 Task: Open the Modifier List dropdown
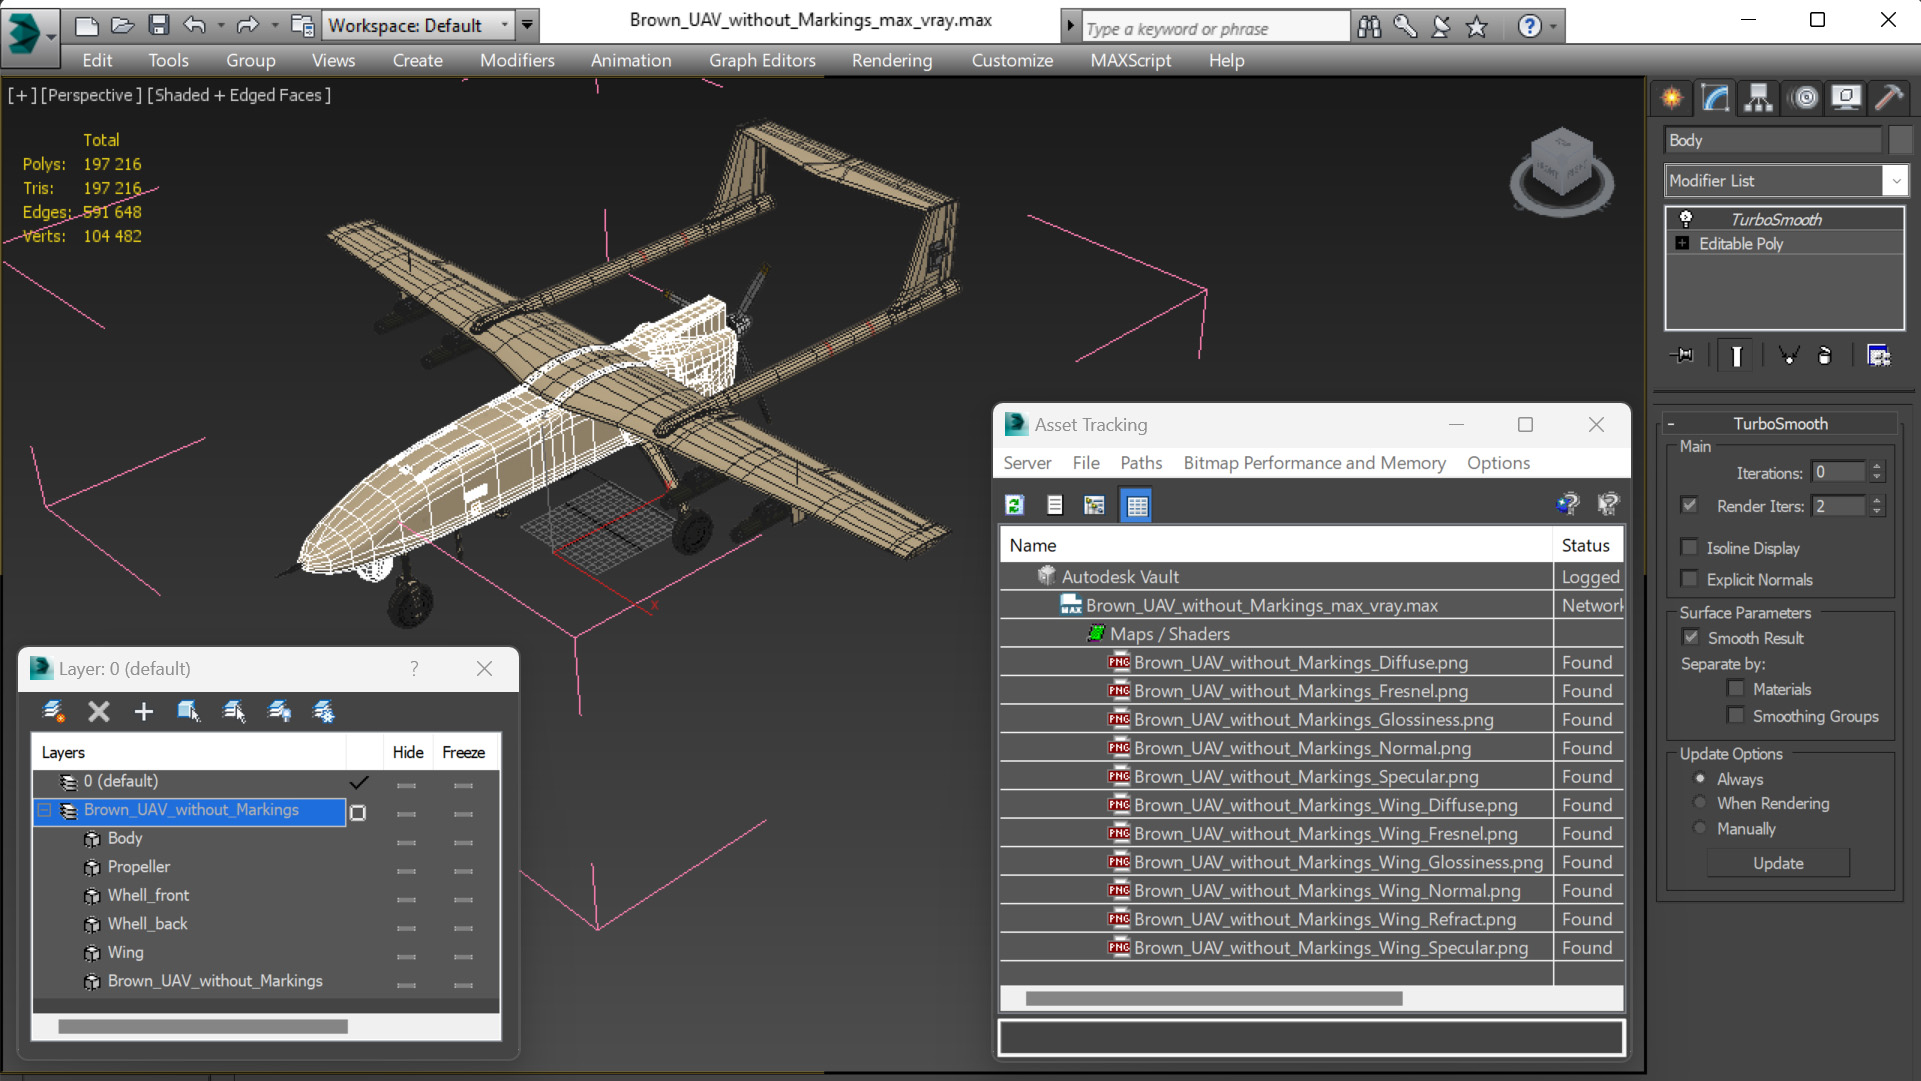[x=1786, y=181]
